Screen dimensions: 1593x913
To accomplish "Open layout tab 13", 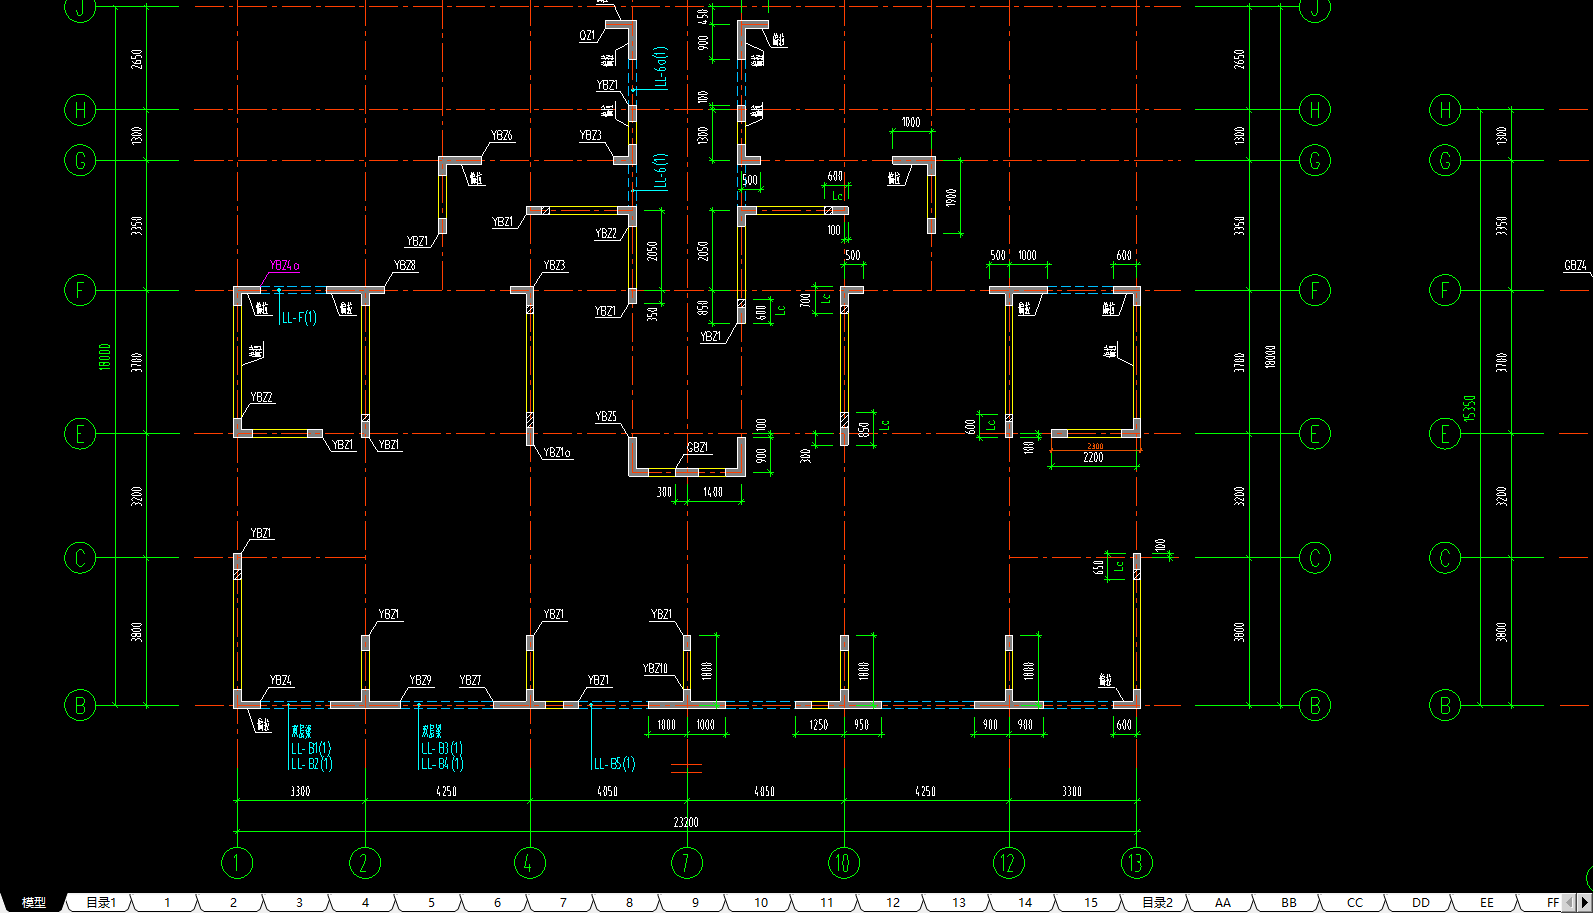I will click(959, 903).
